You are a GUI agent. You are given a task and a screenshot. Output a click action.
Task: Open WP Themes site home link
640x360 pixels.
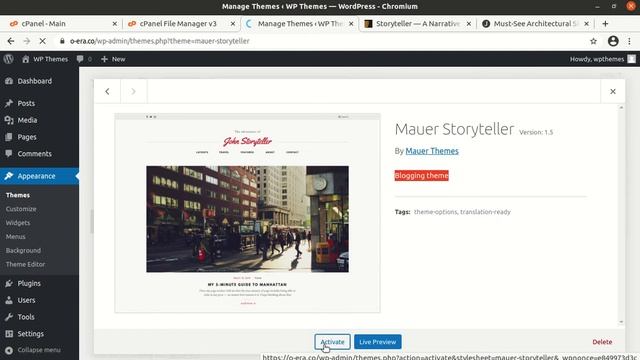(x=45, y=59)
